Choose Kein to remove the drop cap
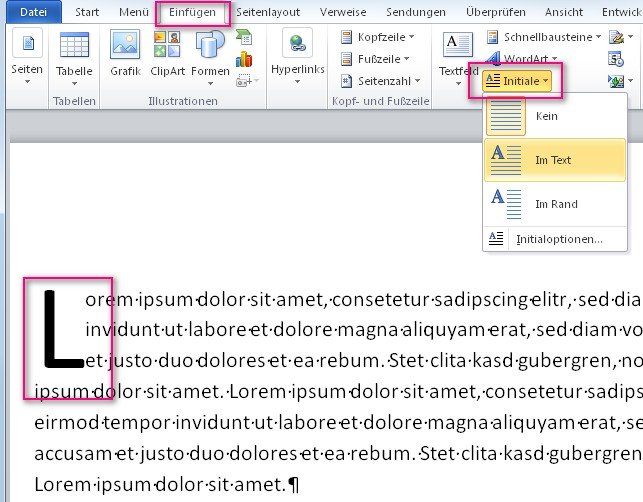 555,116
